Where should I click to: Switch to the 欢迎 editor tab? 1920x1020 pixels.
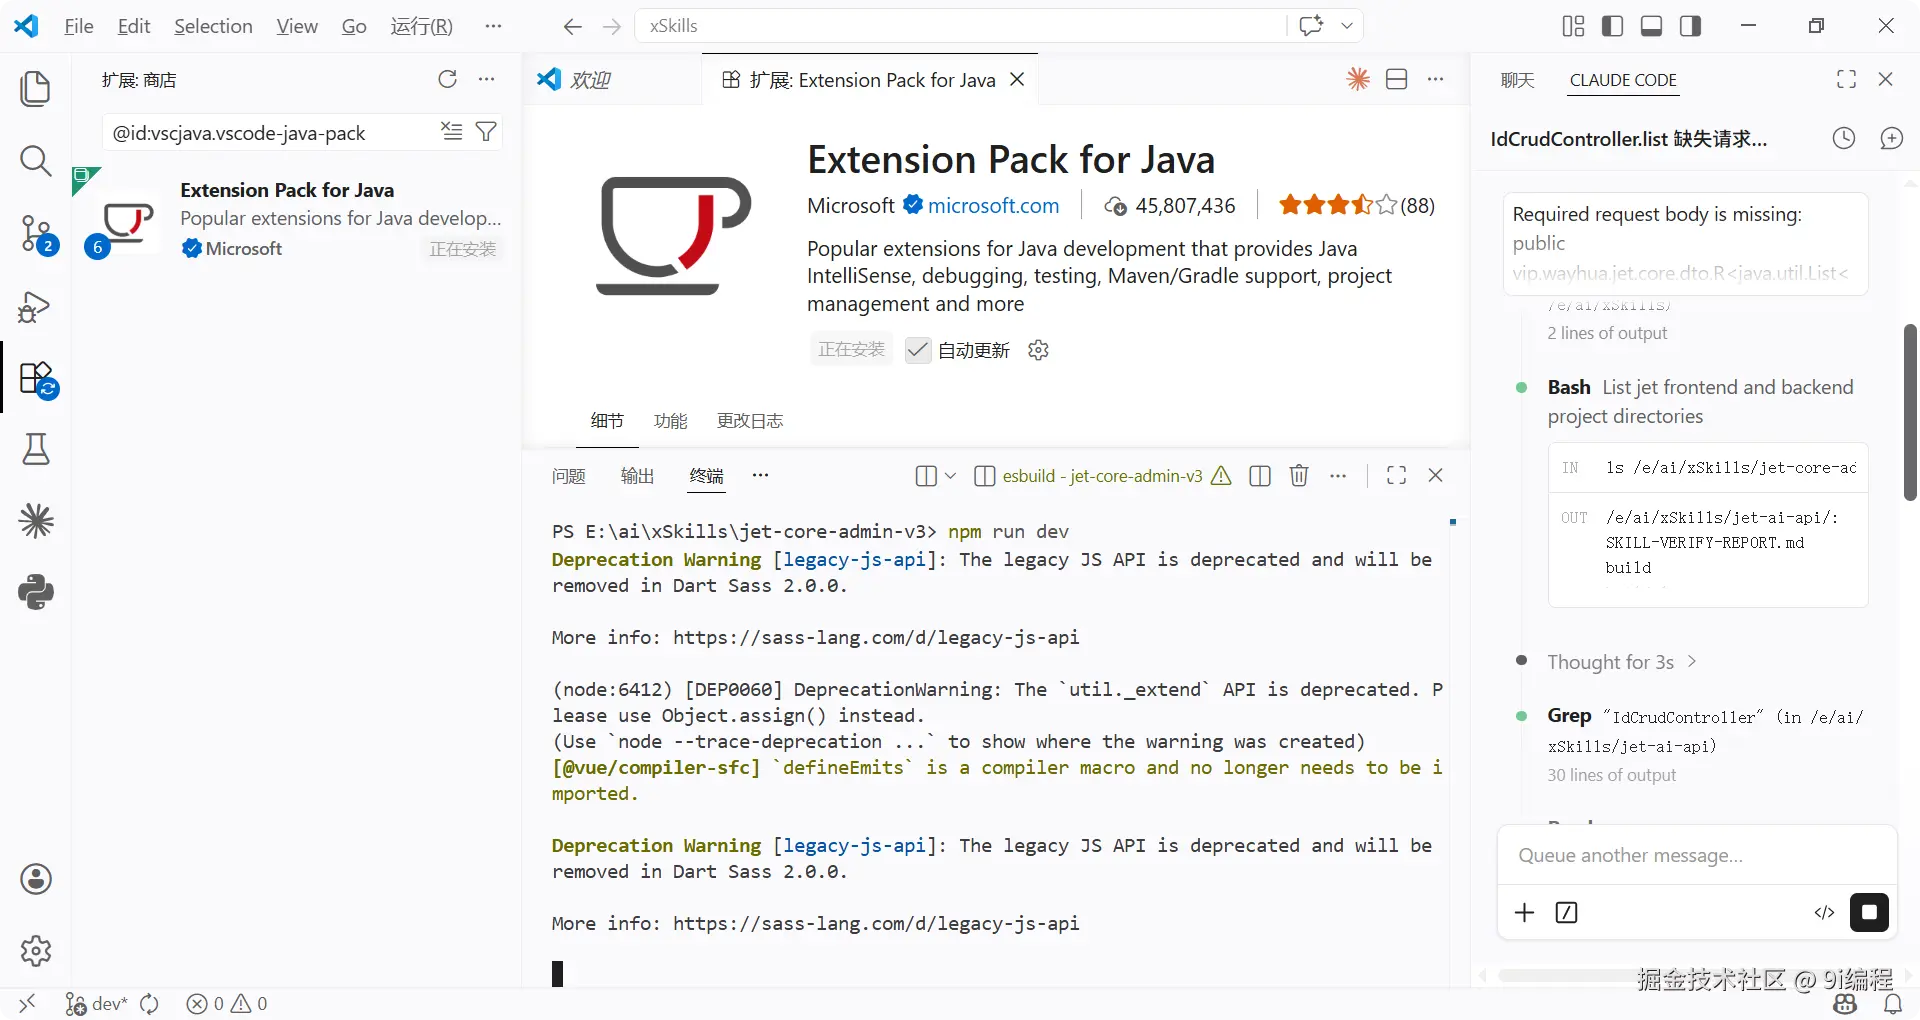click(612, 80)
